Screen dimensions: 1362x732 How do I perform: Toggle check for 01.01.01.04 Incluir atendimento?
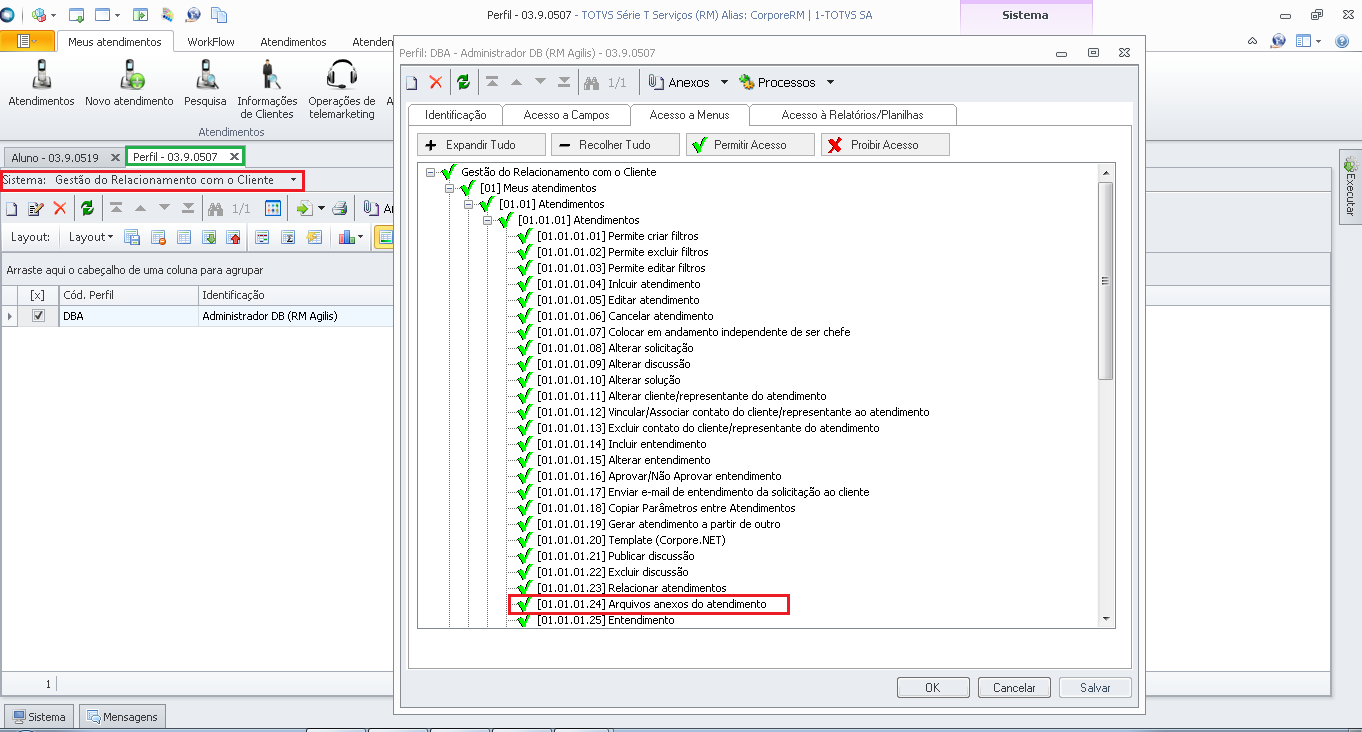[524, 284]
